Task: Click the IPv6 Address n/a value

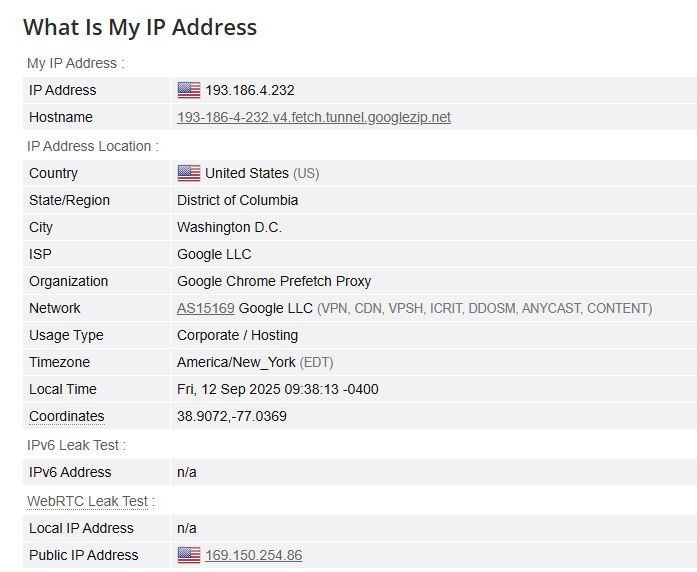Action: (187, 472)
